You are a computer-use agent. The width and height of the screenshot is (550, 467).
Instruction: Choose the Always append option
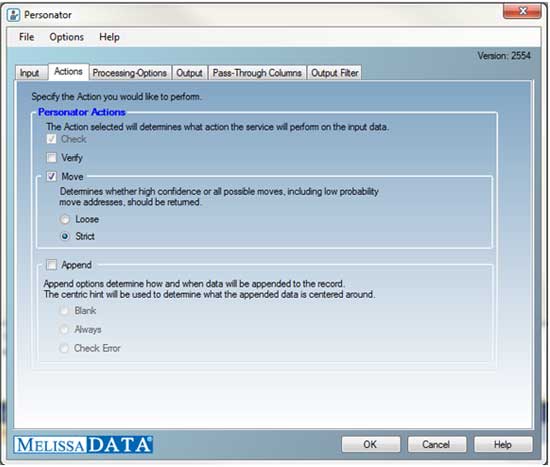point(64,329)
